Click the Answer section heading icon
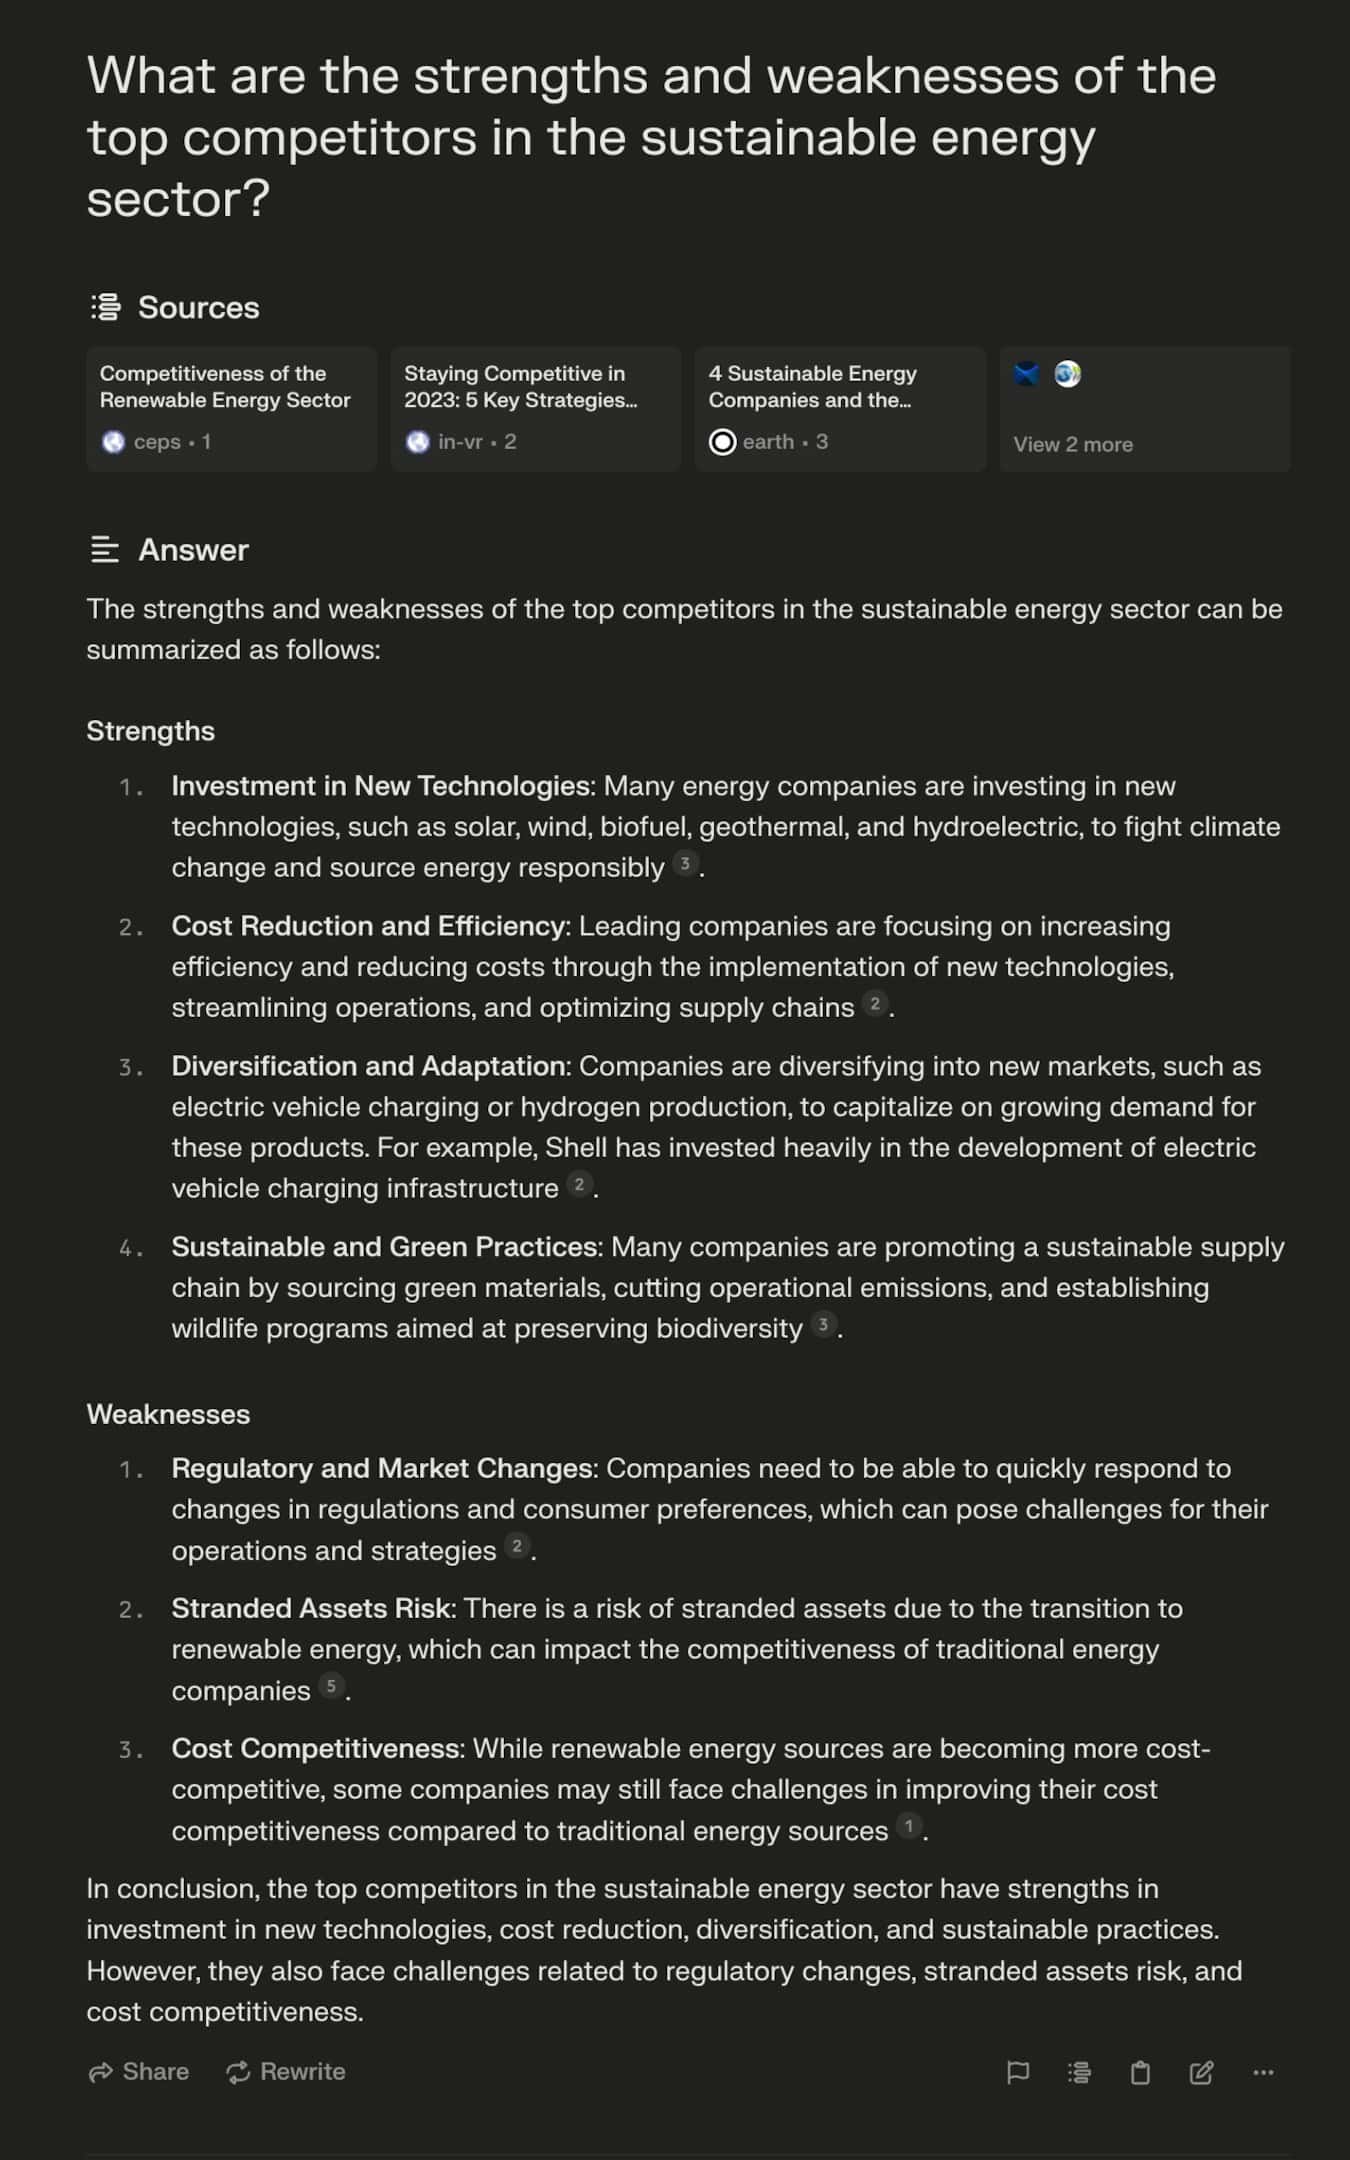Viewport: 1350px width, 2160px height. click(x=105, y=549)
